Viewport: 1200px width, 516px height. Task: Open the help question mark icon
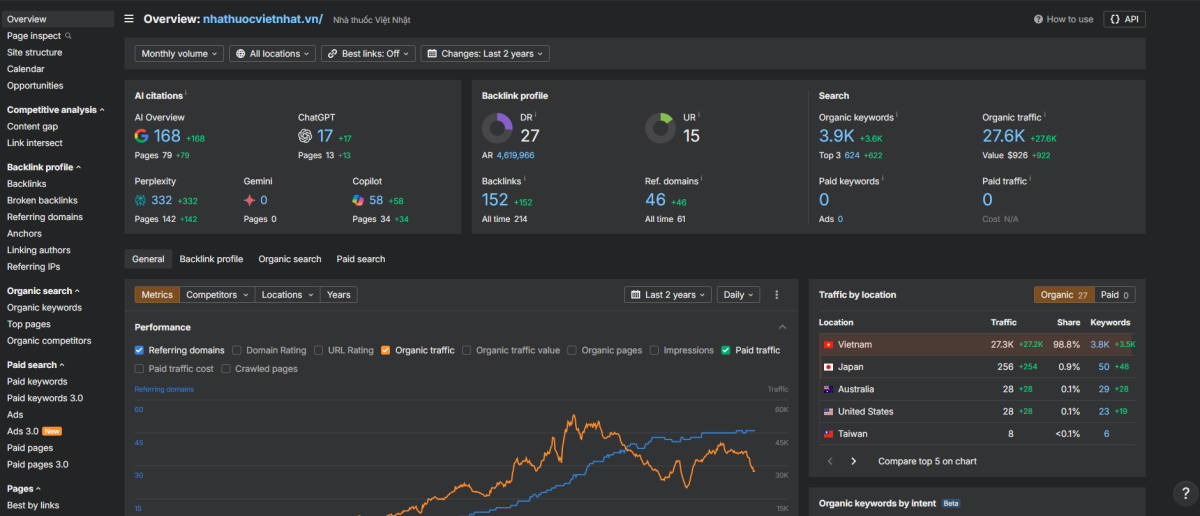pos(1183,493)
